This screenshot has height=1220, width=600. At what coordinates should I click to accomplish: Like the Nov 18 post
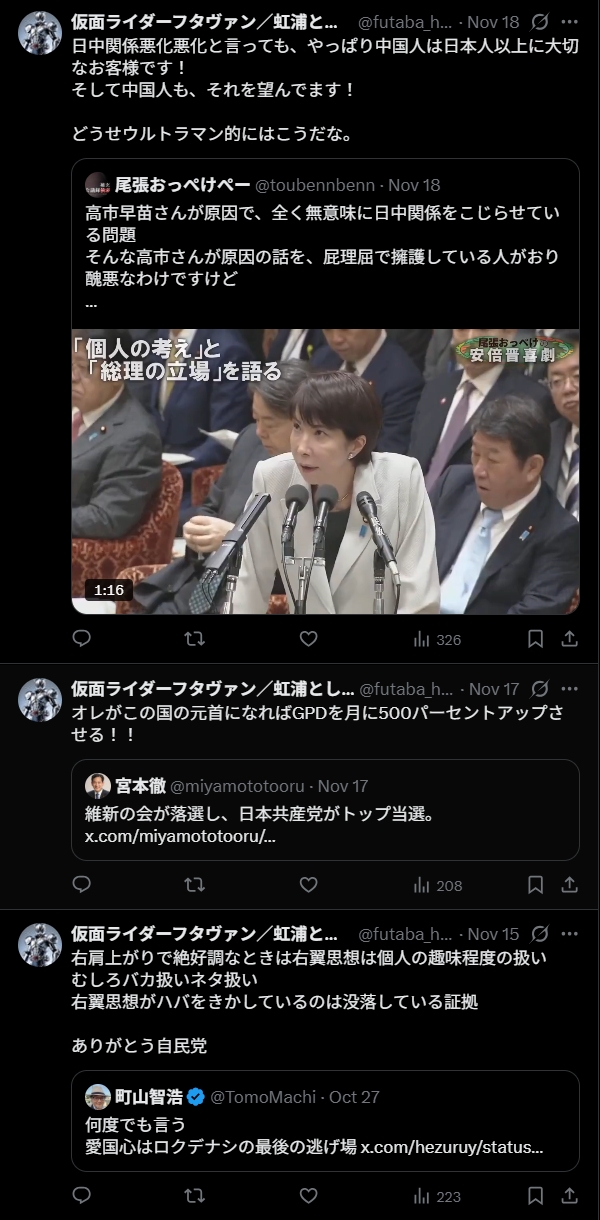pyautogui.click(x=309, y=638)
